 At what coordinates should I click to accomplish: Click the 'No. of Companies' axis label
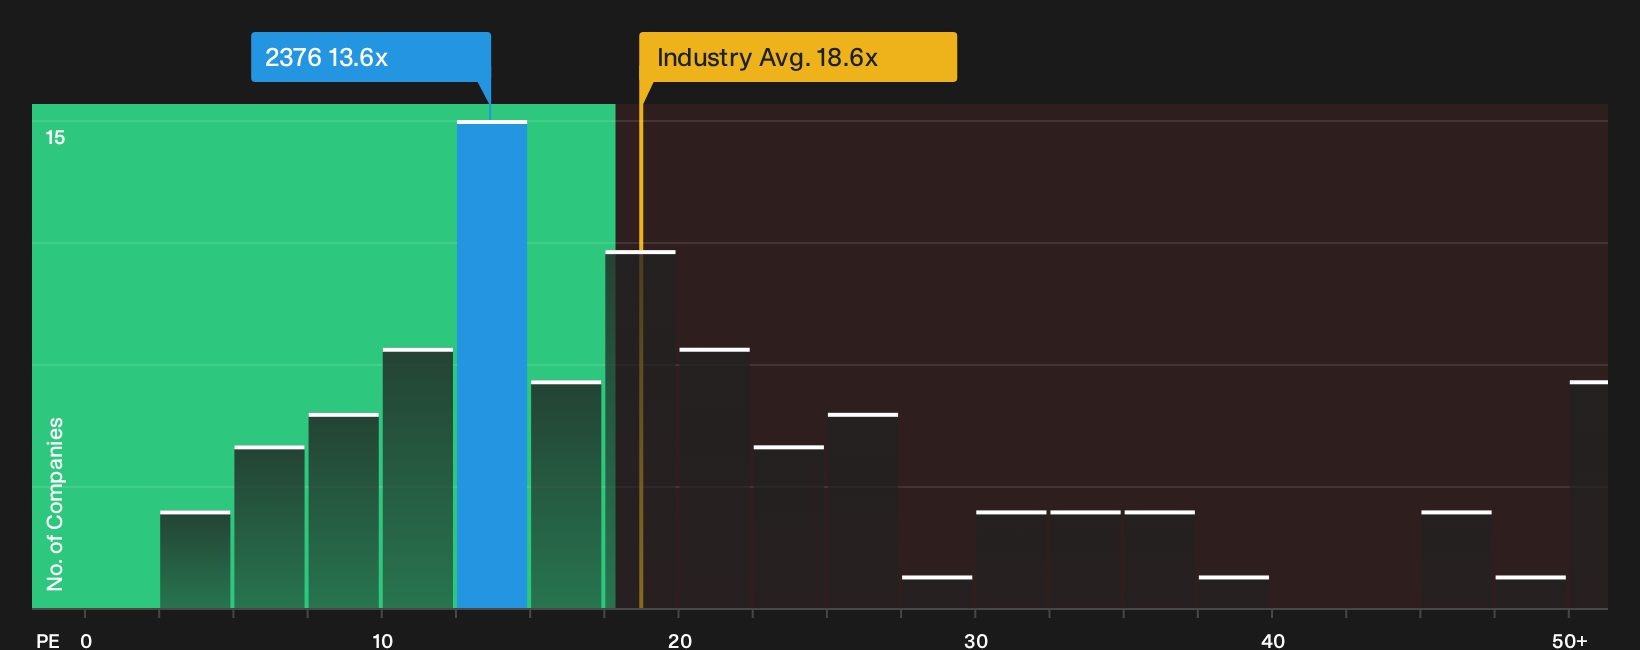click(x=55, y=504)
